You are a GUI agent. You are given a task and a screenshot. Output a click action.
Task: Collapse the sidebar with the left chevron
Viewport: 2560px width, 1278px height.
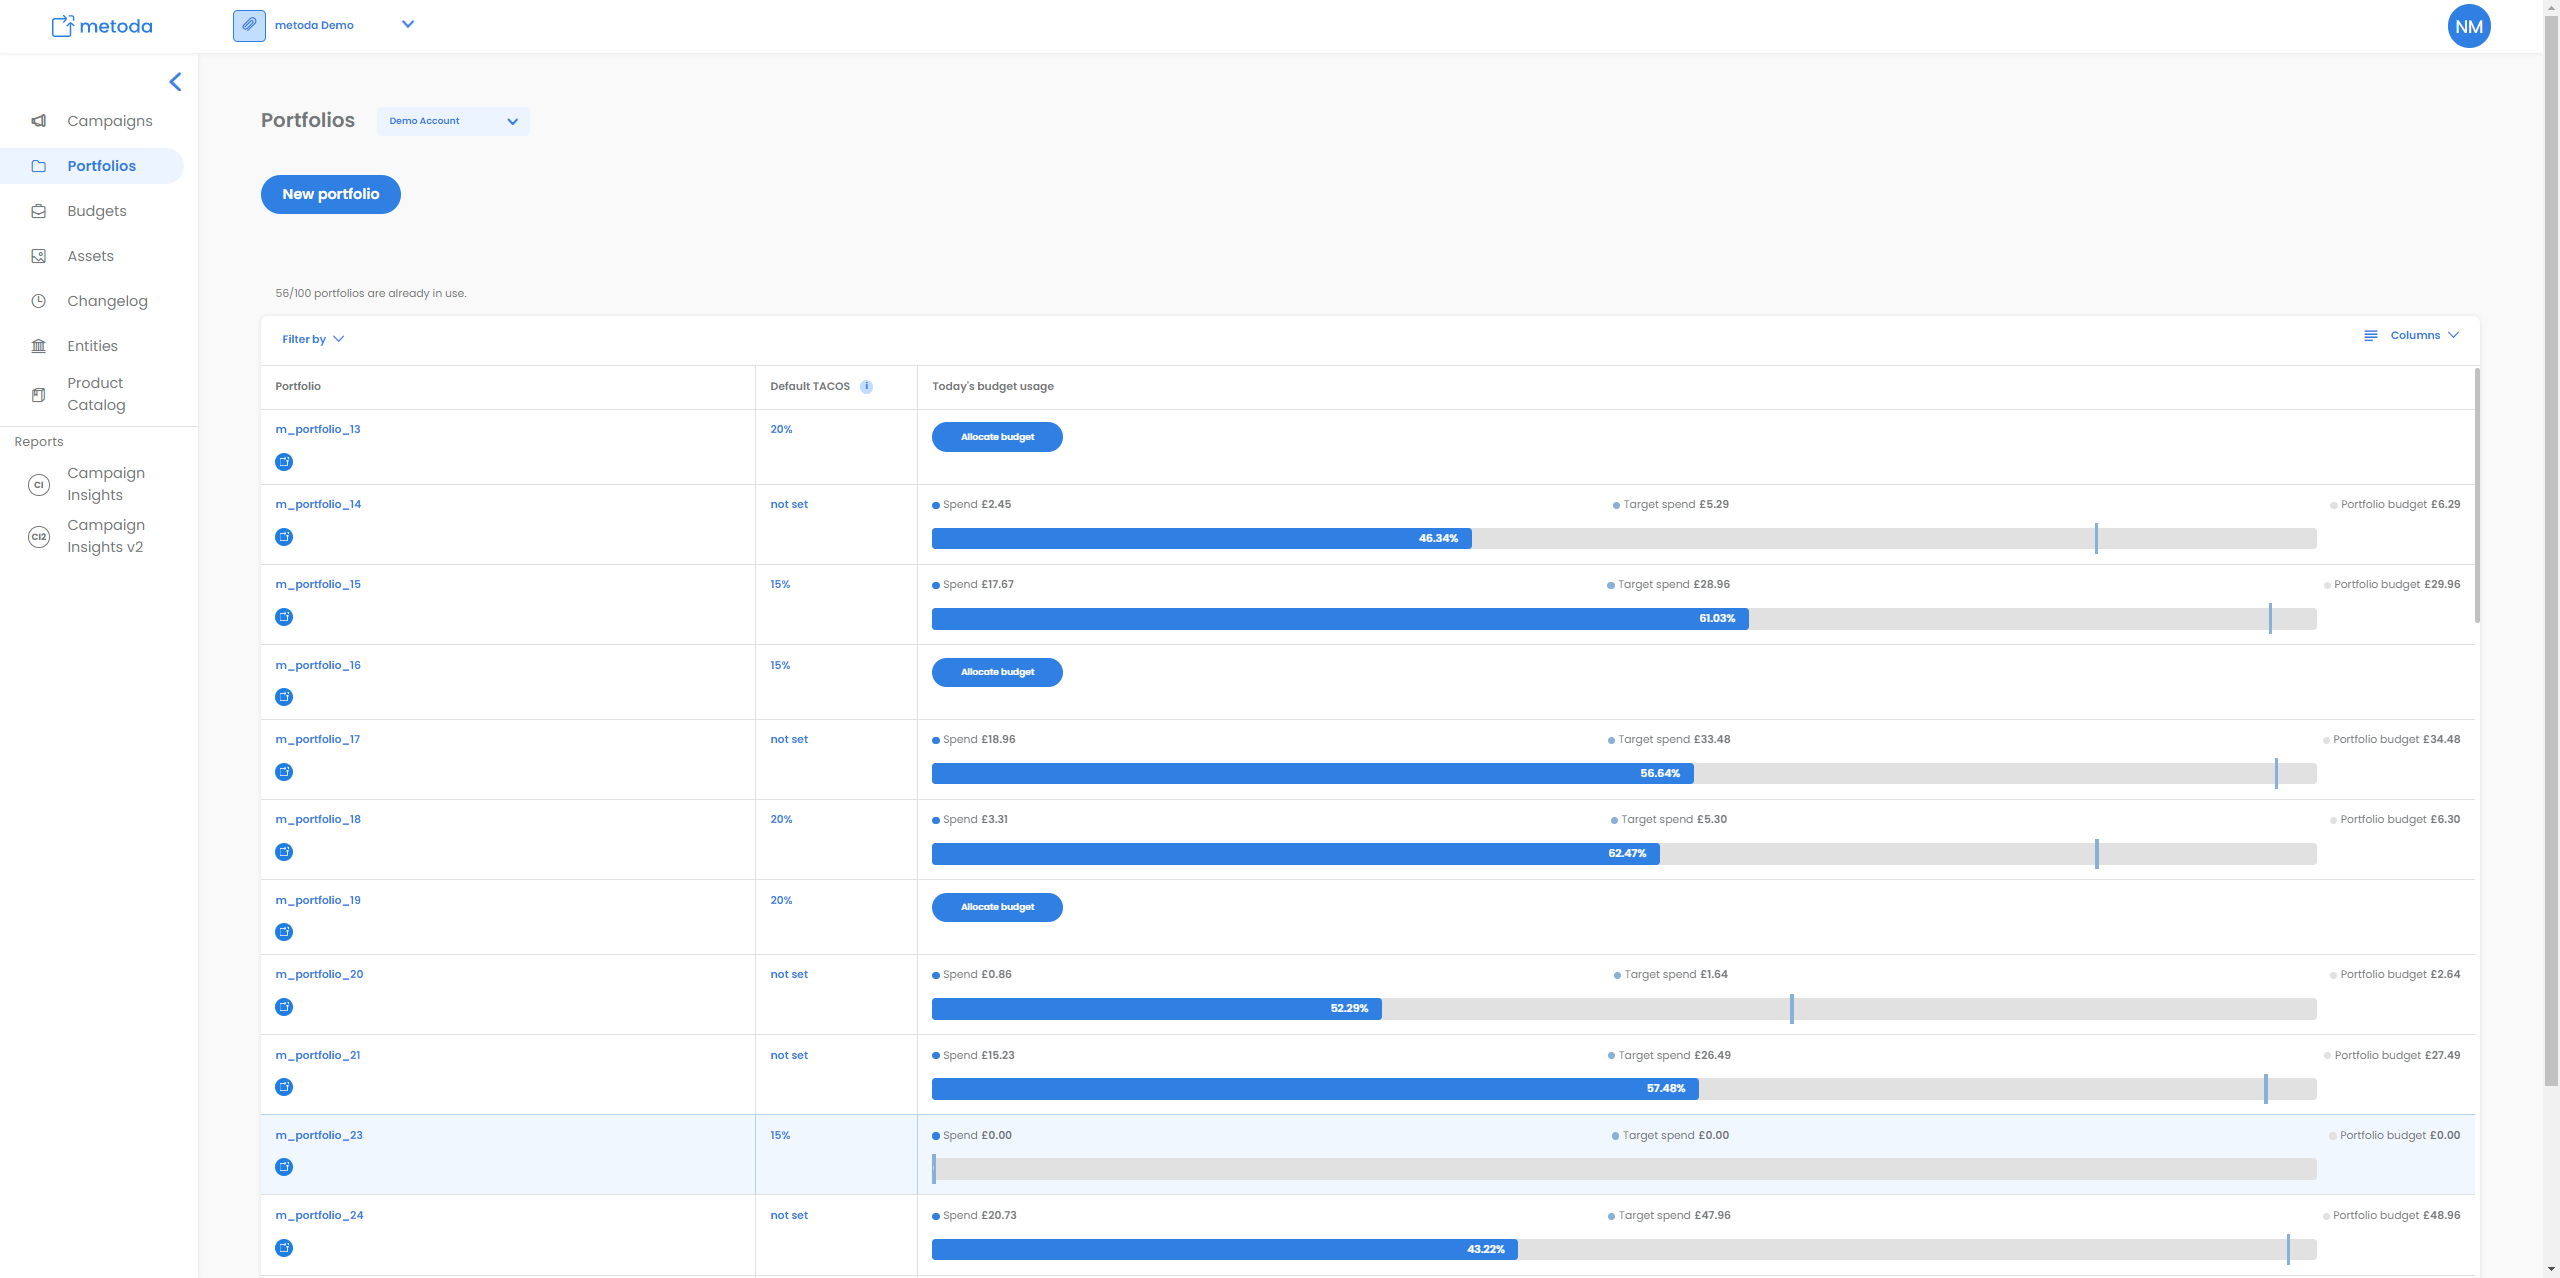(176, 82)
